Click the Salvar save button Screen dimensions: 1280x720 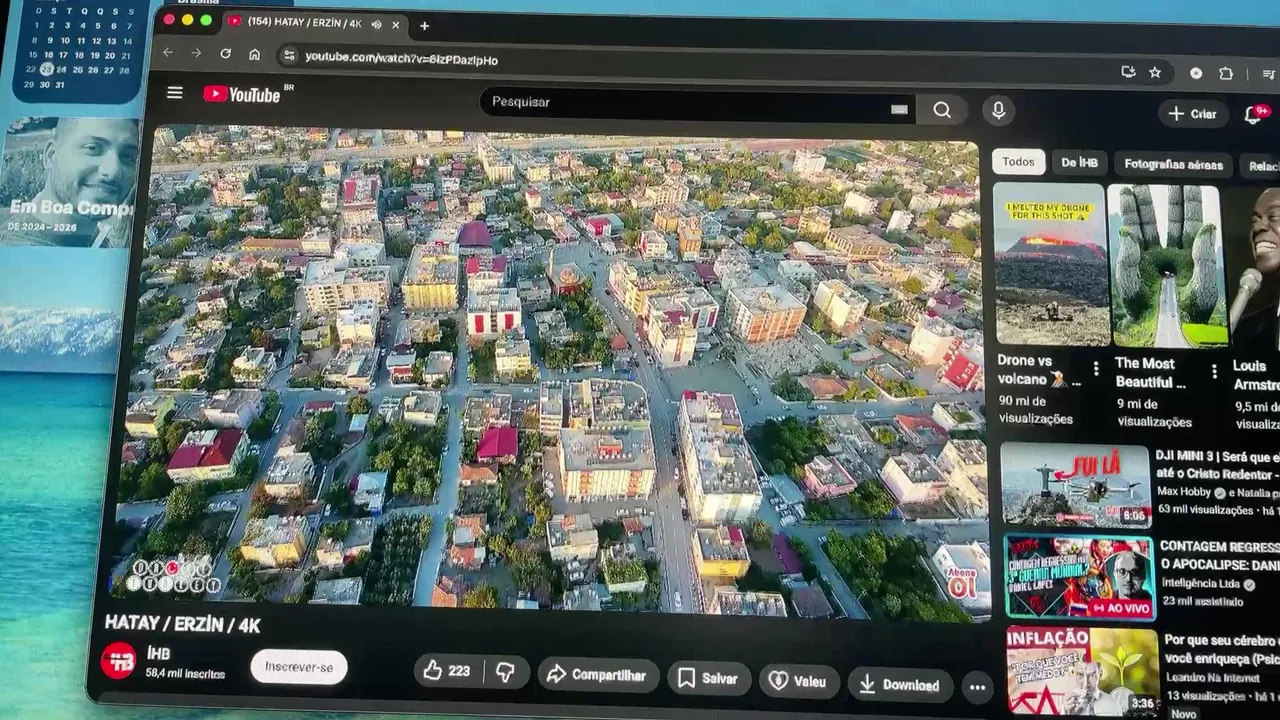click(x=708, y=678)
